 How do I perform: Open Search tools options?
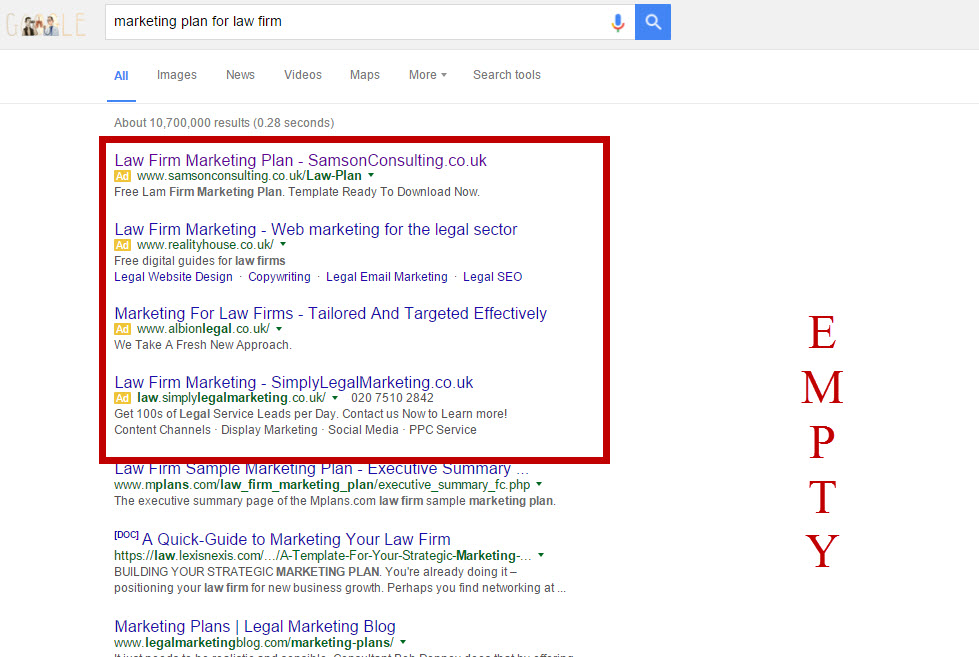[x=507, y=75]
